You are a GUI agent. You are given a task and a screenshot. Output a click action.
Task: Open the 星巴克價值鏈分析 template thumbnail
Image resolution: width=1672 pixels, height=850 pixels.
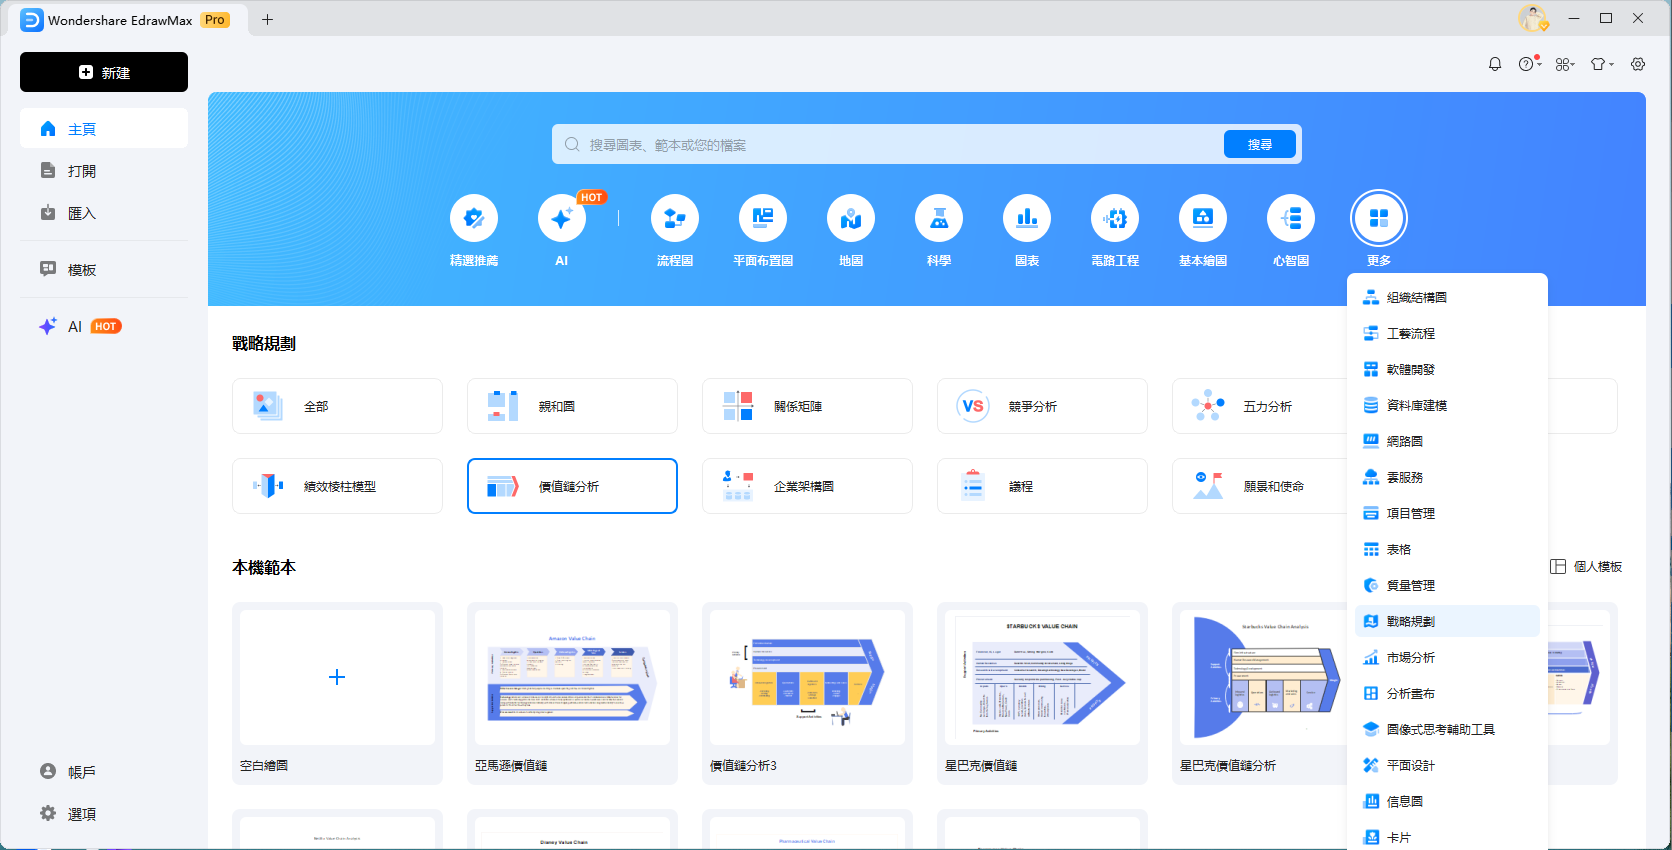pyautogui.click(x=1262, y=678)
